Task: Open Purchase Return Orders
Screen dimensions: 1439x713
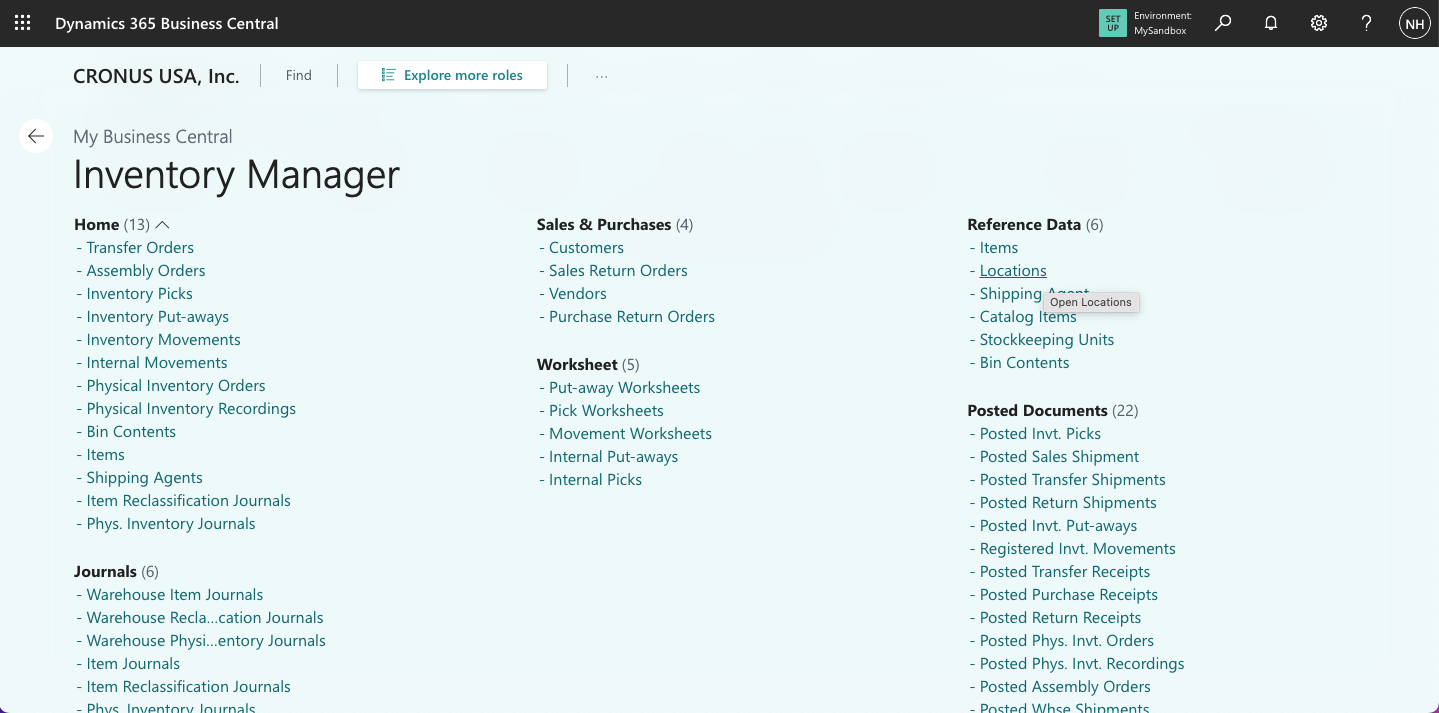Action: [x=632, y=317]
